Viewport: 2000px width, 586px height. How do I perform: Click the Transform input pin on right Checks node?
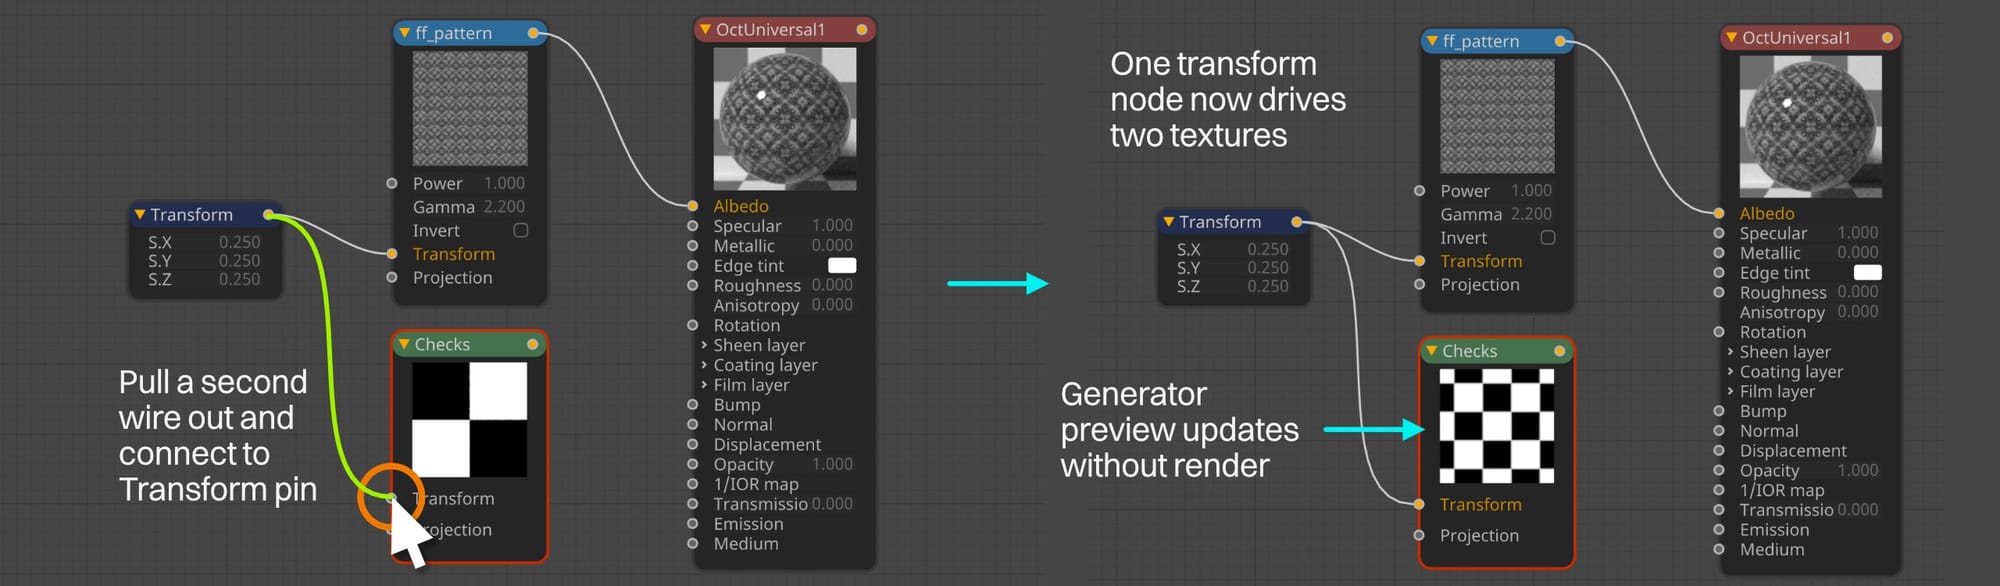click(1419, 504)
